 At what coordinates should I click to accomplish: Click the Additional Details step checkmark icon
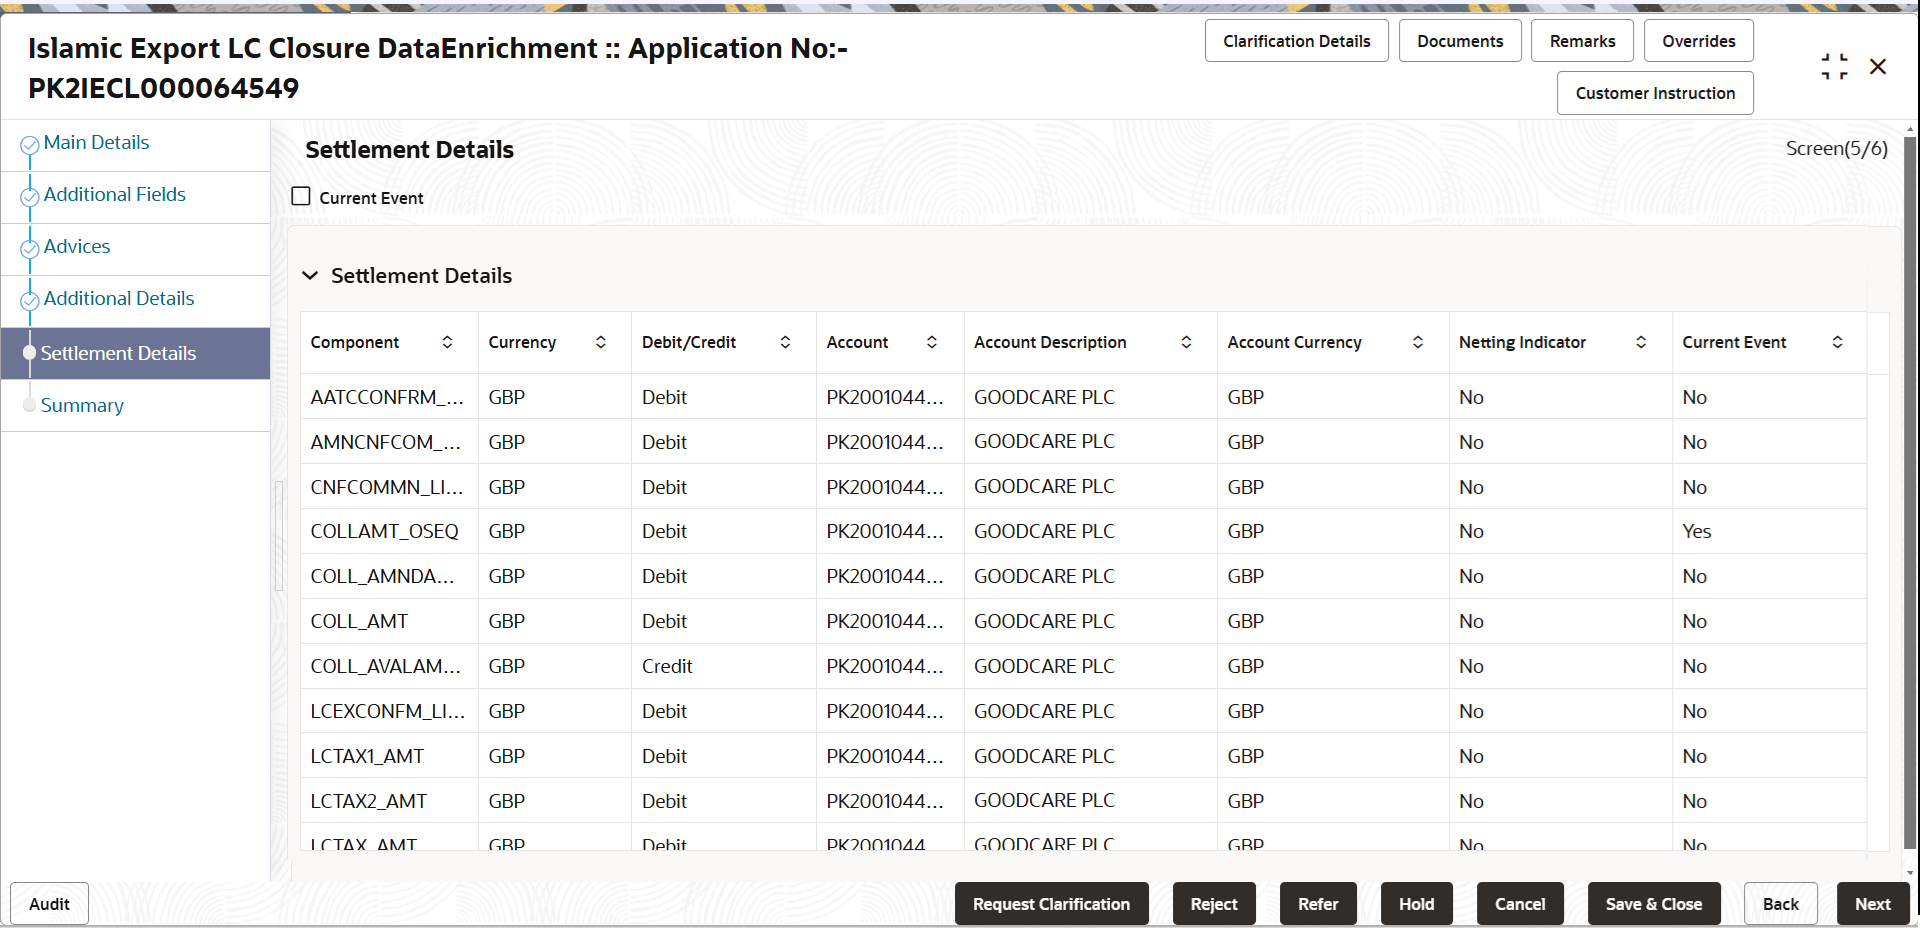point(30,301)
